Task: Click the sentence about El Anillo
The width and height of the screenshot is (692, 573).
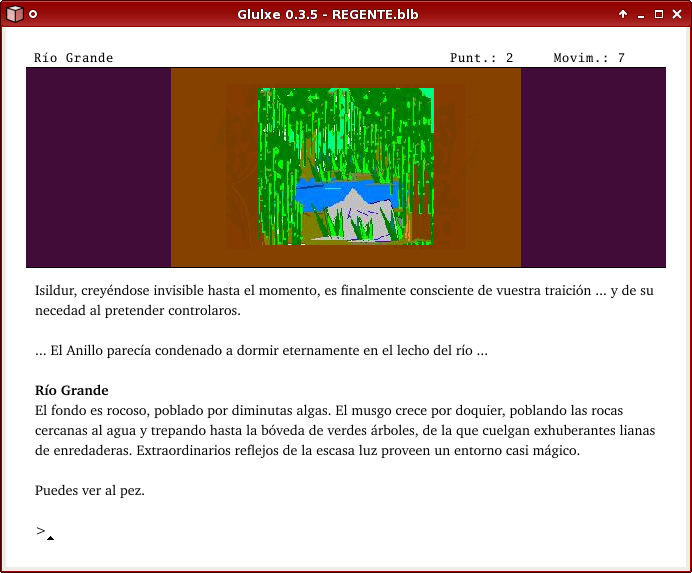Action: pos(261,351)
